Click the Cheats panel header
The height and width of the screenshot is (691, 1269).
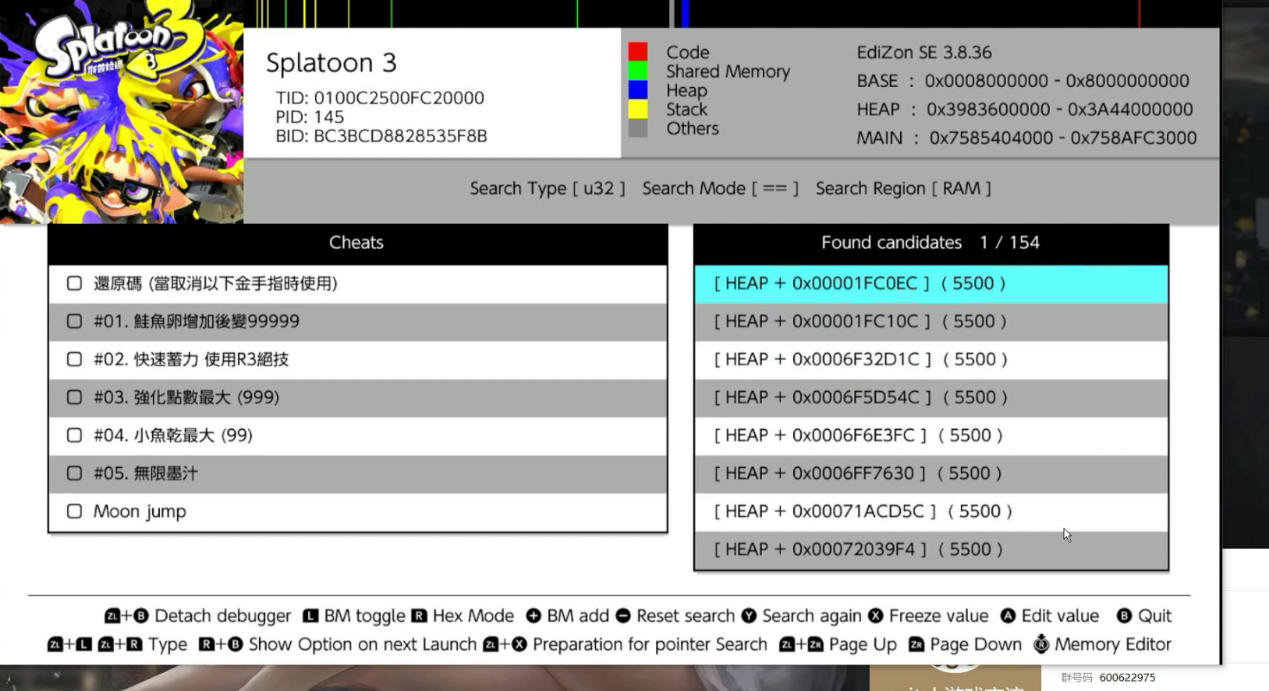tap(357, 243)
